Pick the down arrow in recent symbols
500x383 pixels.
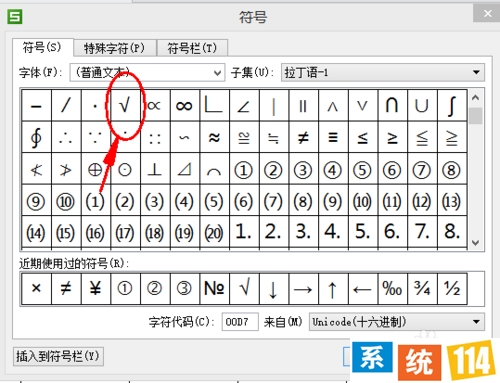pos(273,288)
